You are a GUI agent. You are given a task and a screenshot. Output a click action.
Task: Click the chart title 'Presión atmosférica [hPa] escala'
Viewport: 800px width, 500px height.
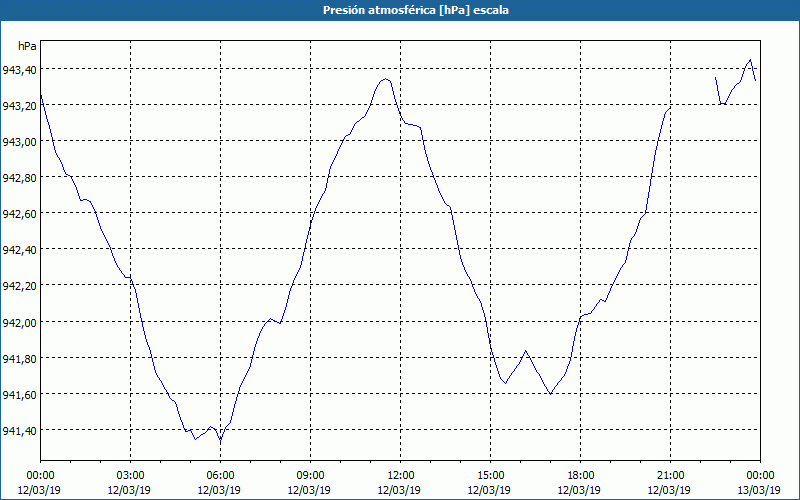point(415,10)
